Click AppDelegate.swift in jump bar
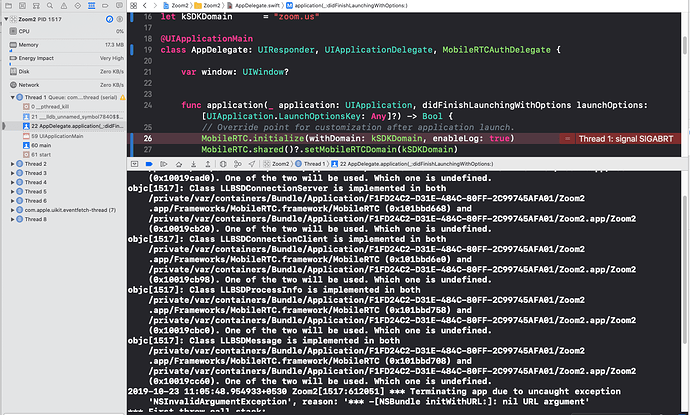 [x=253, y=6]
